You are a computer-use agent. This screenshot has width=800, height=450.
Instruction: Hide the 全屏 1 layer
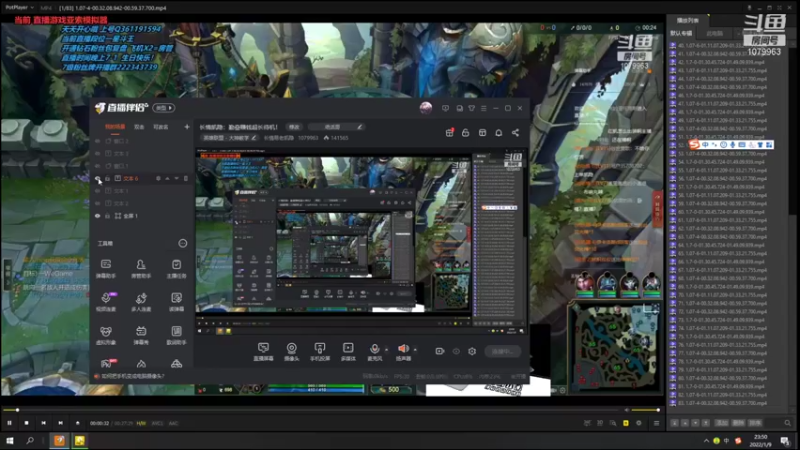point(97,216)
